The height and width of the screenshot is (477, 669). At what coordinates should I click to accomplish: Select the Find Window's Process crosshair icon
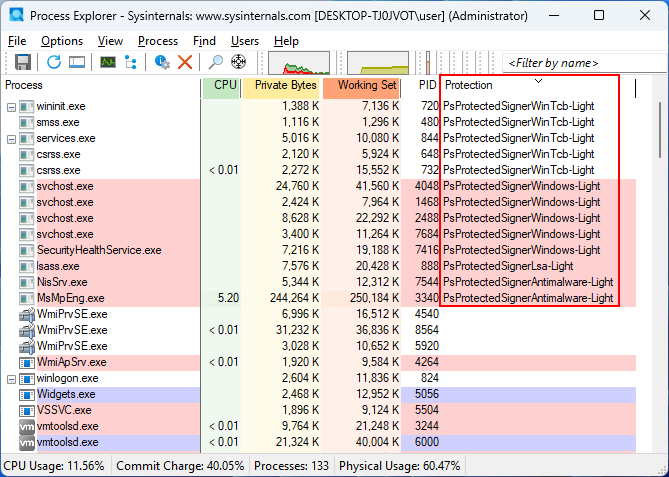[239, 63]
